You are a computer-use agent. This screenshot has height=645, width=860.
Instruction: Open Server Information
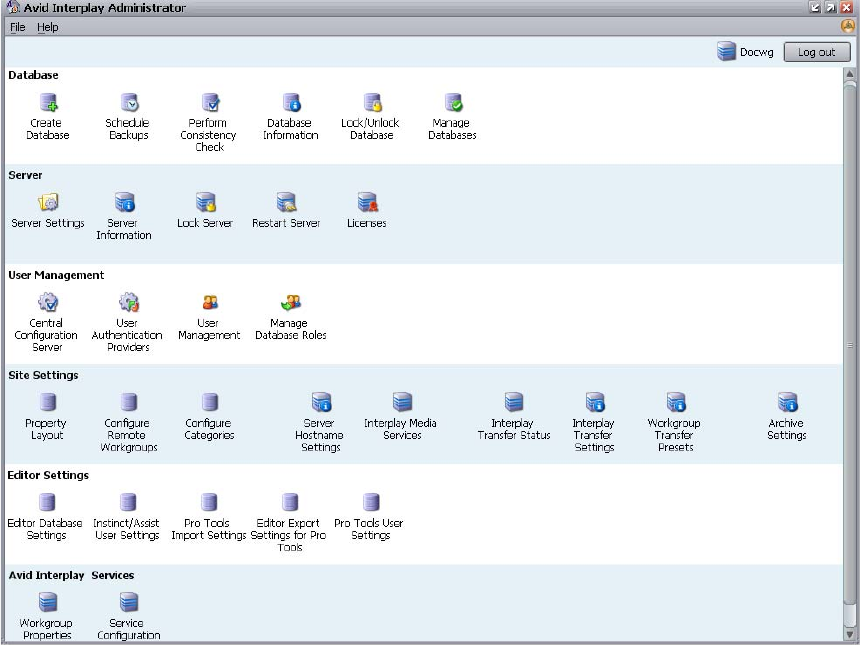(x=124, y=216)
